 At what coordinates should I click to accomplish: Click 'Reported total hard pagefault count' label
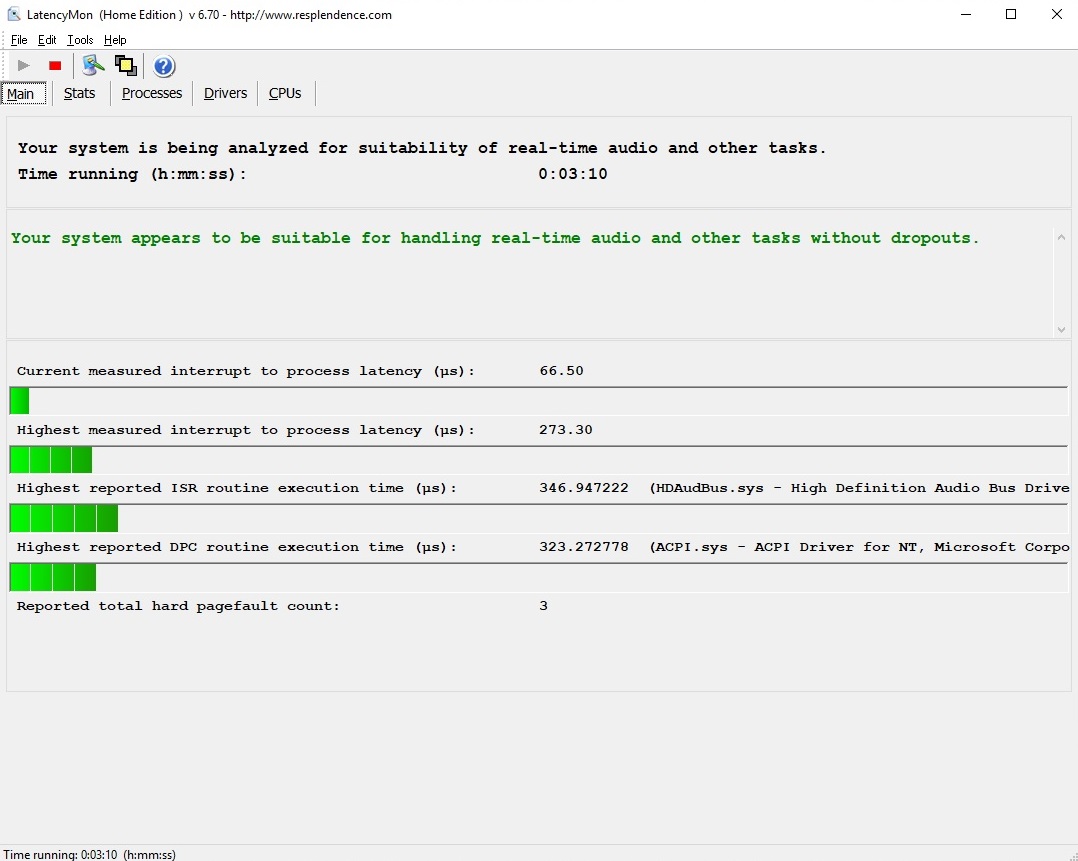pyautogui.click(x=178, y=606)
